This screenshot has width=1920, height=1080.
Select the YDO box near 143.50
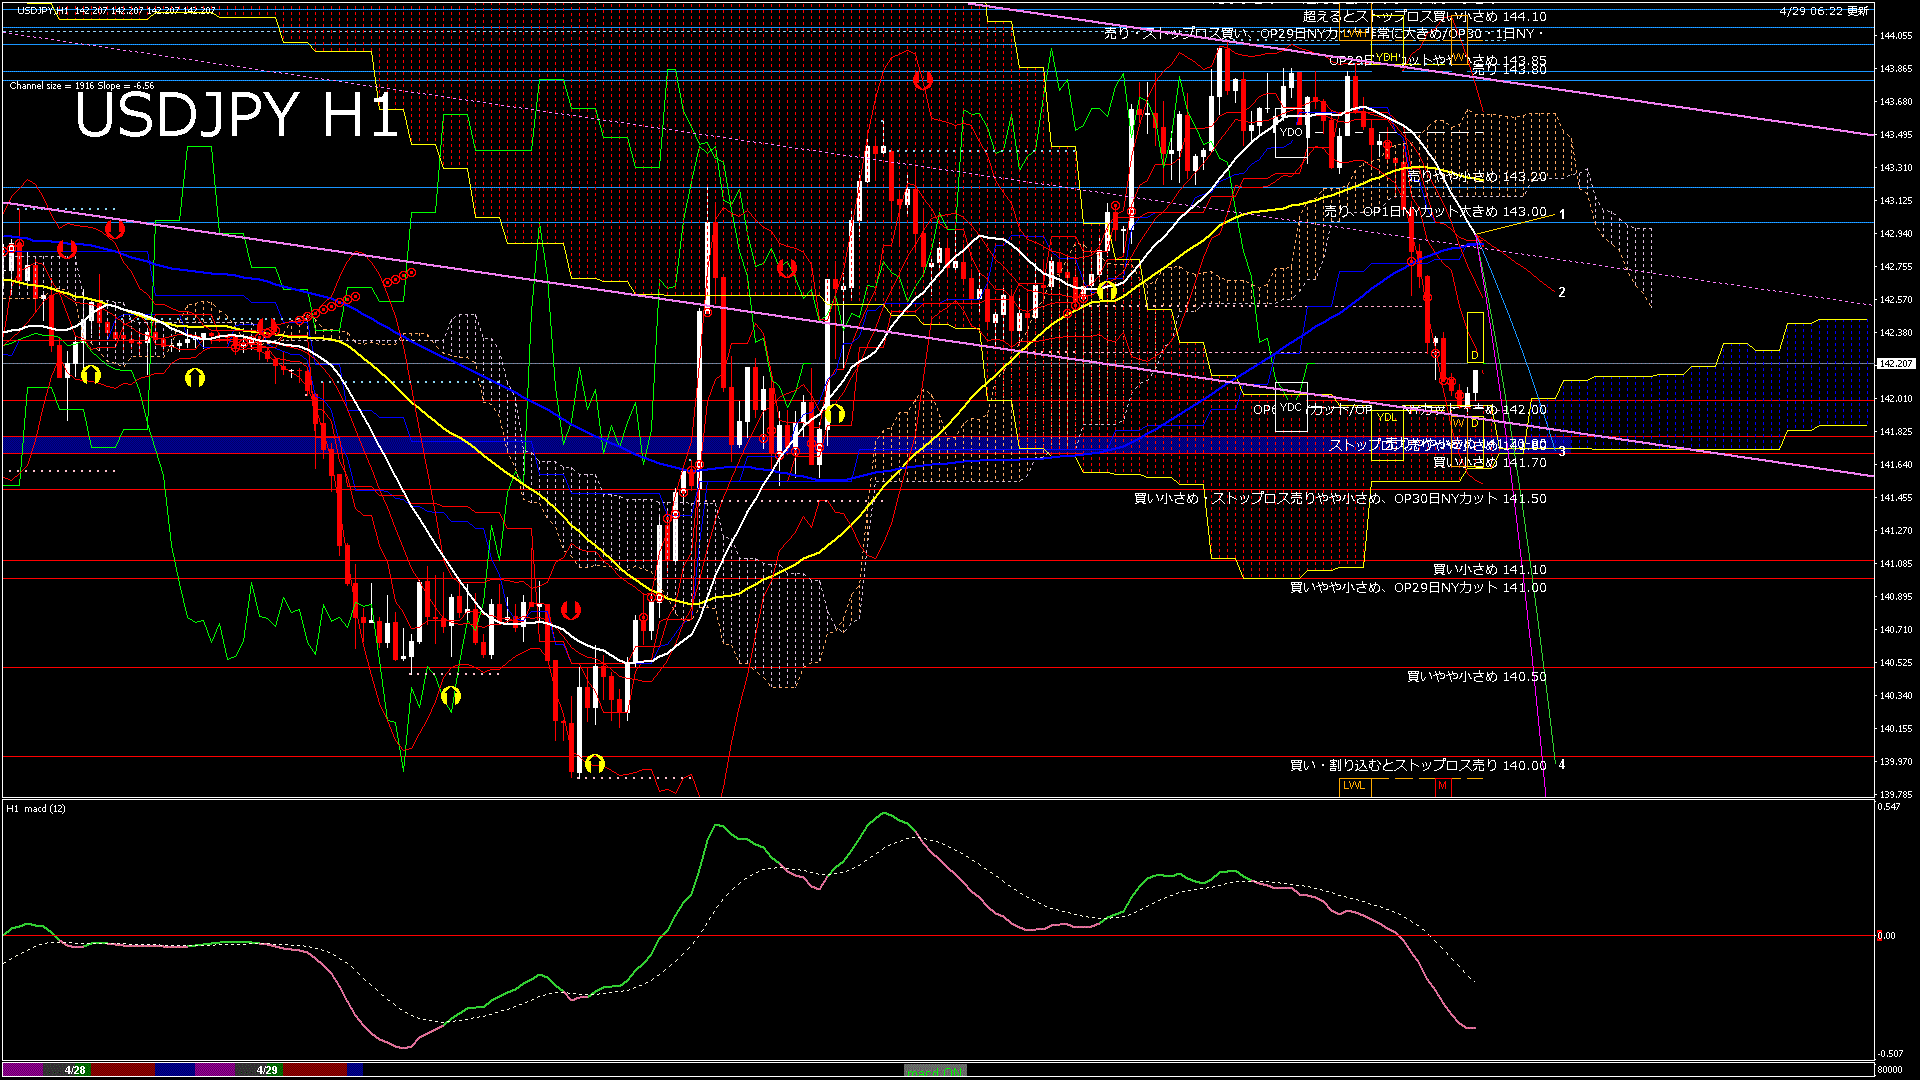pos(1291,133)
